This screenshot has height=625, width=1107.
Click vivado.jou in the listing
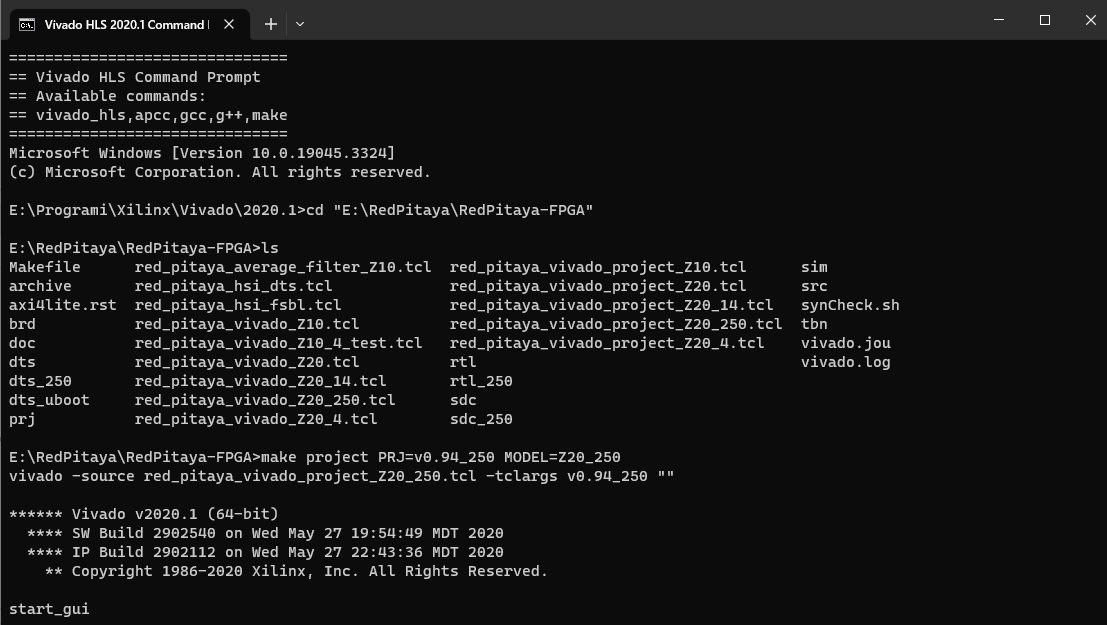(846, 344)
